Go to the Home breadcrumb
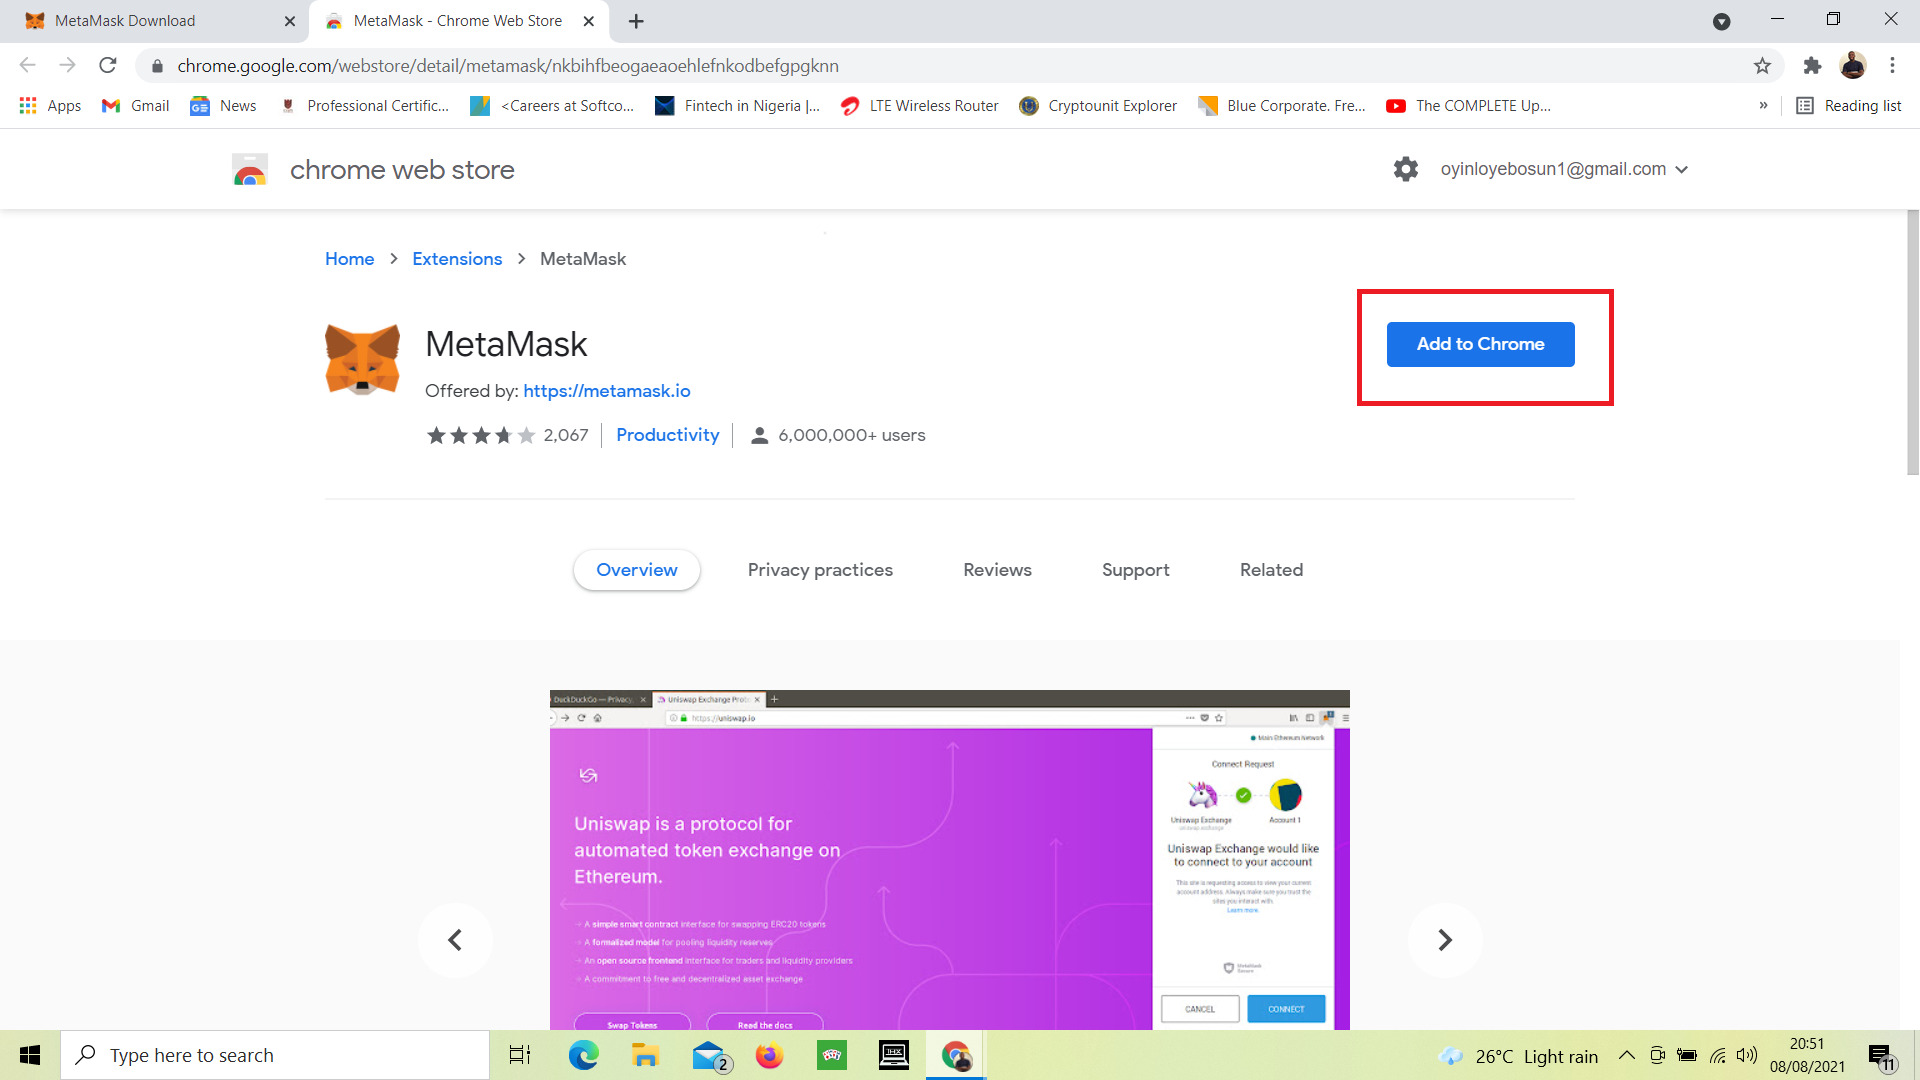Viewport: 1920px width, 1080px height. tap(349, 259)
